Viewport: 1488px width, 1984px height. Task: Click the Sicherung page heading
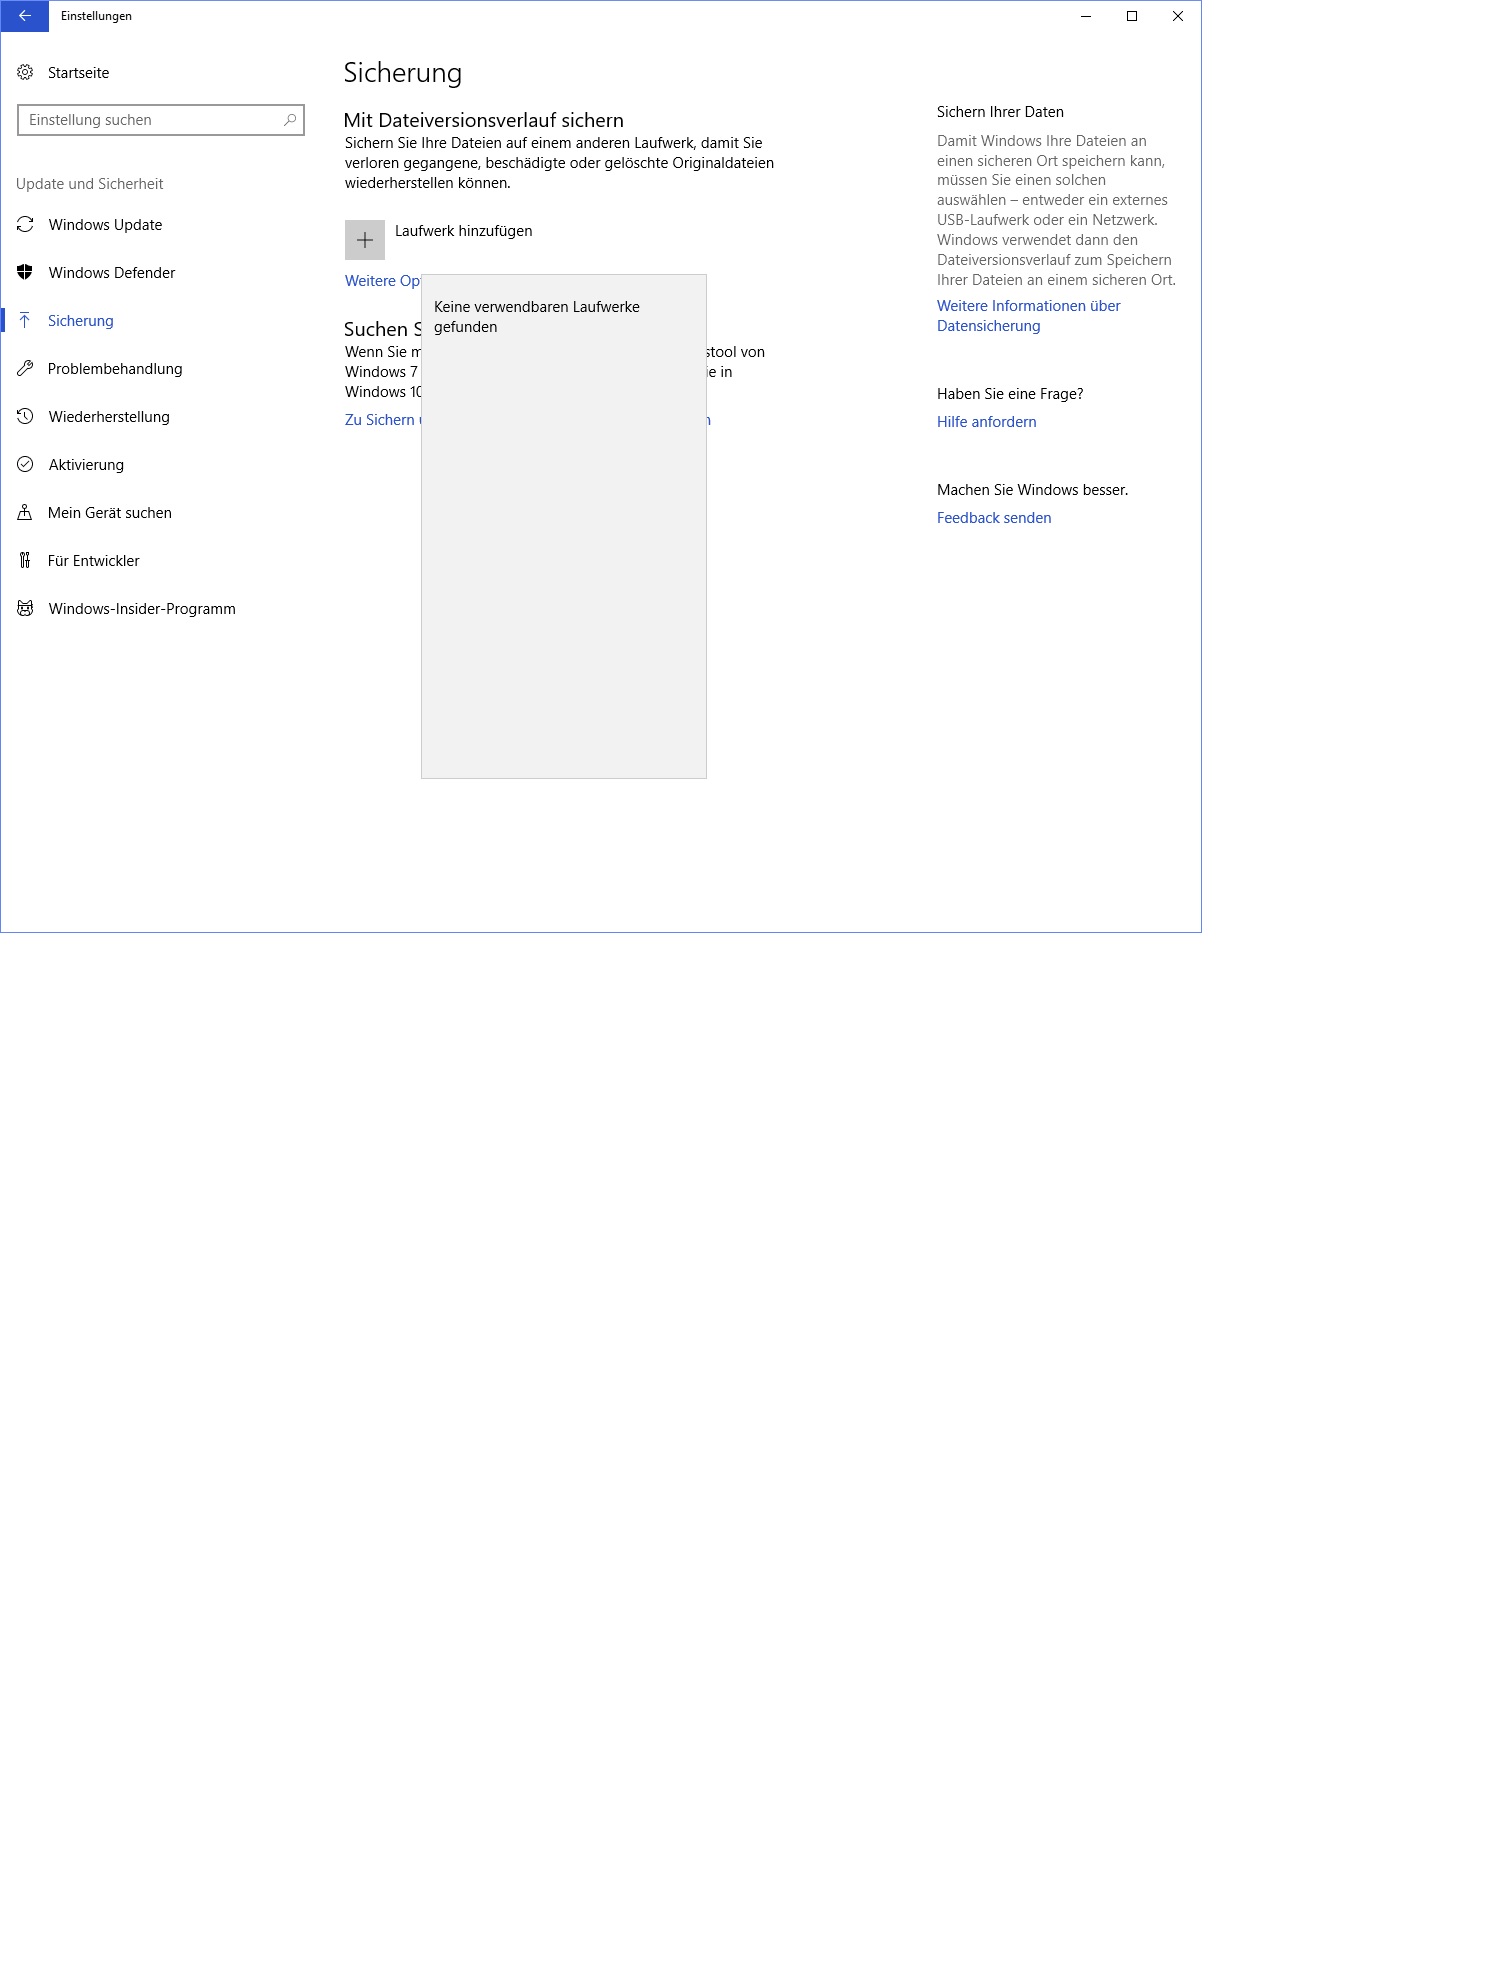pos(402,73)
